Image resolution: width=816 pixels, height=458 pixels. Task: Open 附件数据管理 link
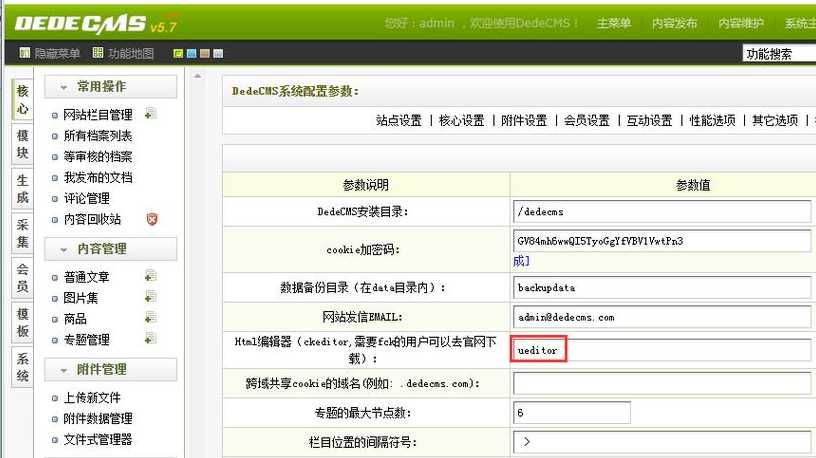click(98, 418)
